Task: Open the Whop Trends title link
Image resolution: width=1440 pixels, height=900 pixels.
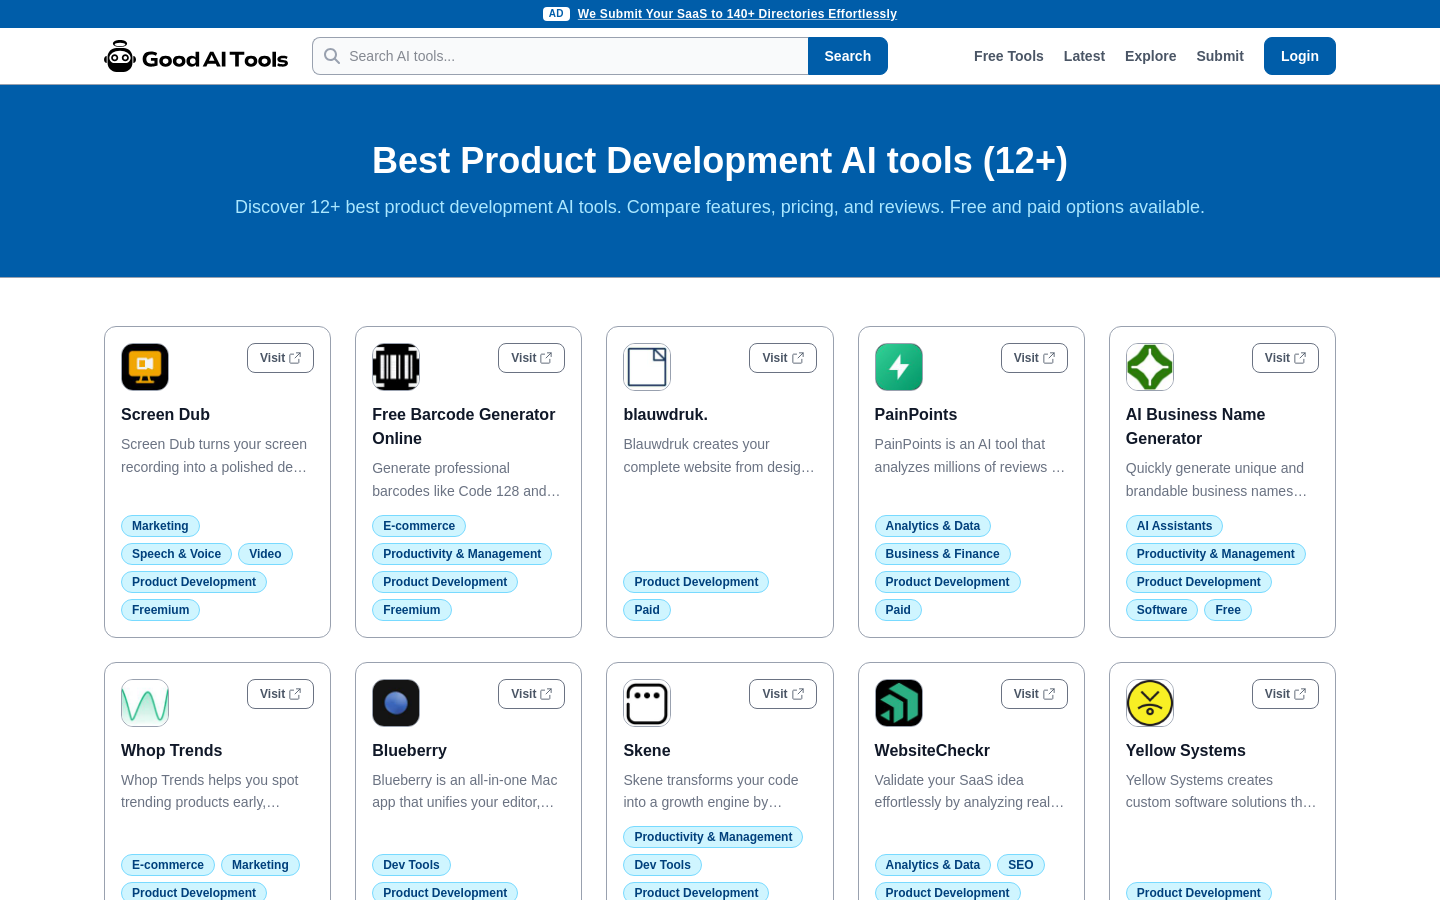Action: 171,750
